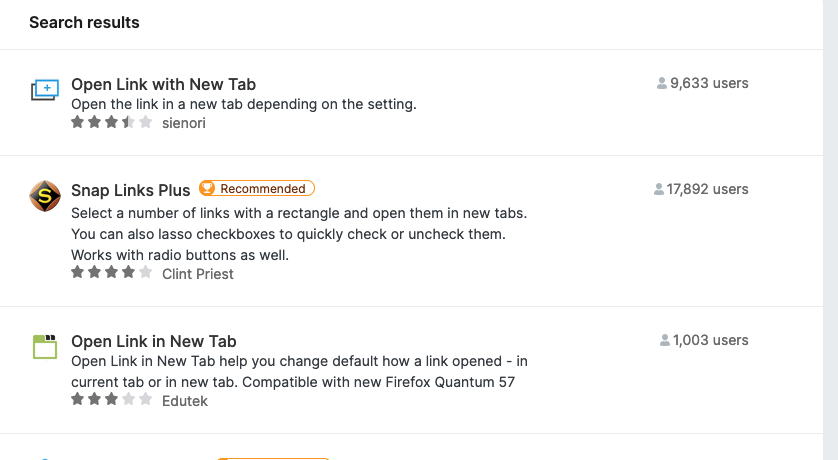Viewport: 838px width, 460px height.
Task: Click the Recommended badge trophy icon
Action: click(x=208, y=189)
